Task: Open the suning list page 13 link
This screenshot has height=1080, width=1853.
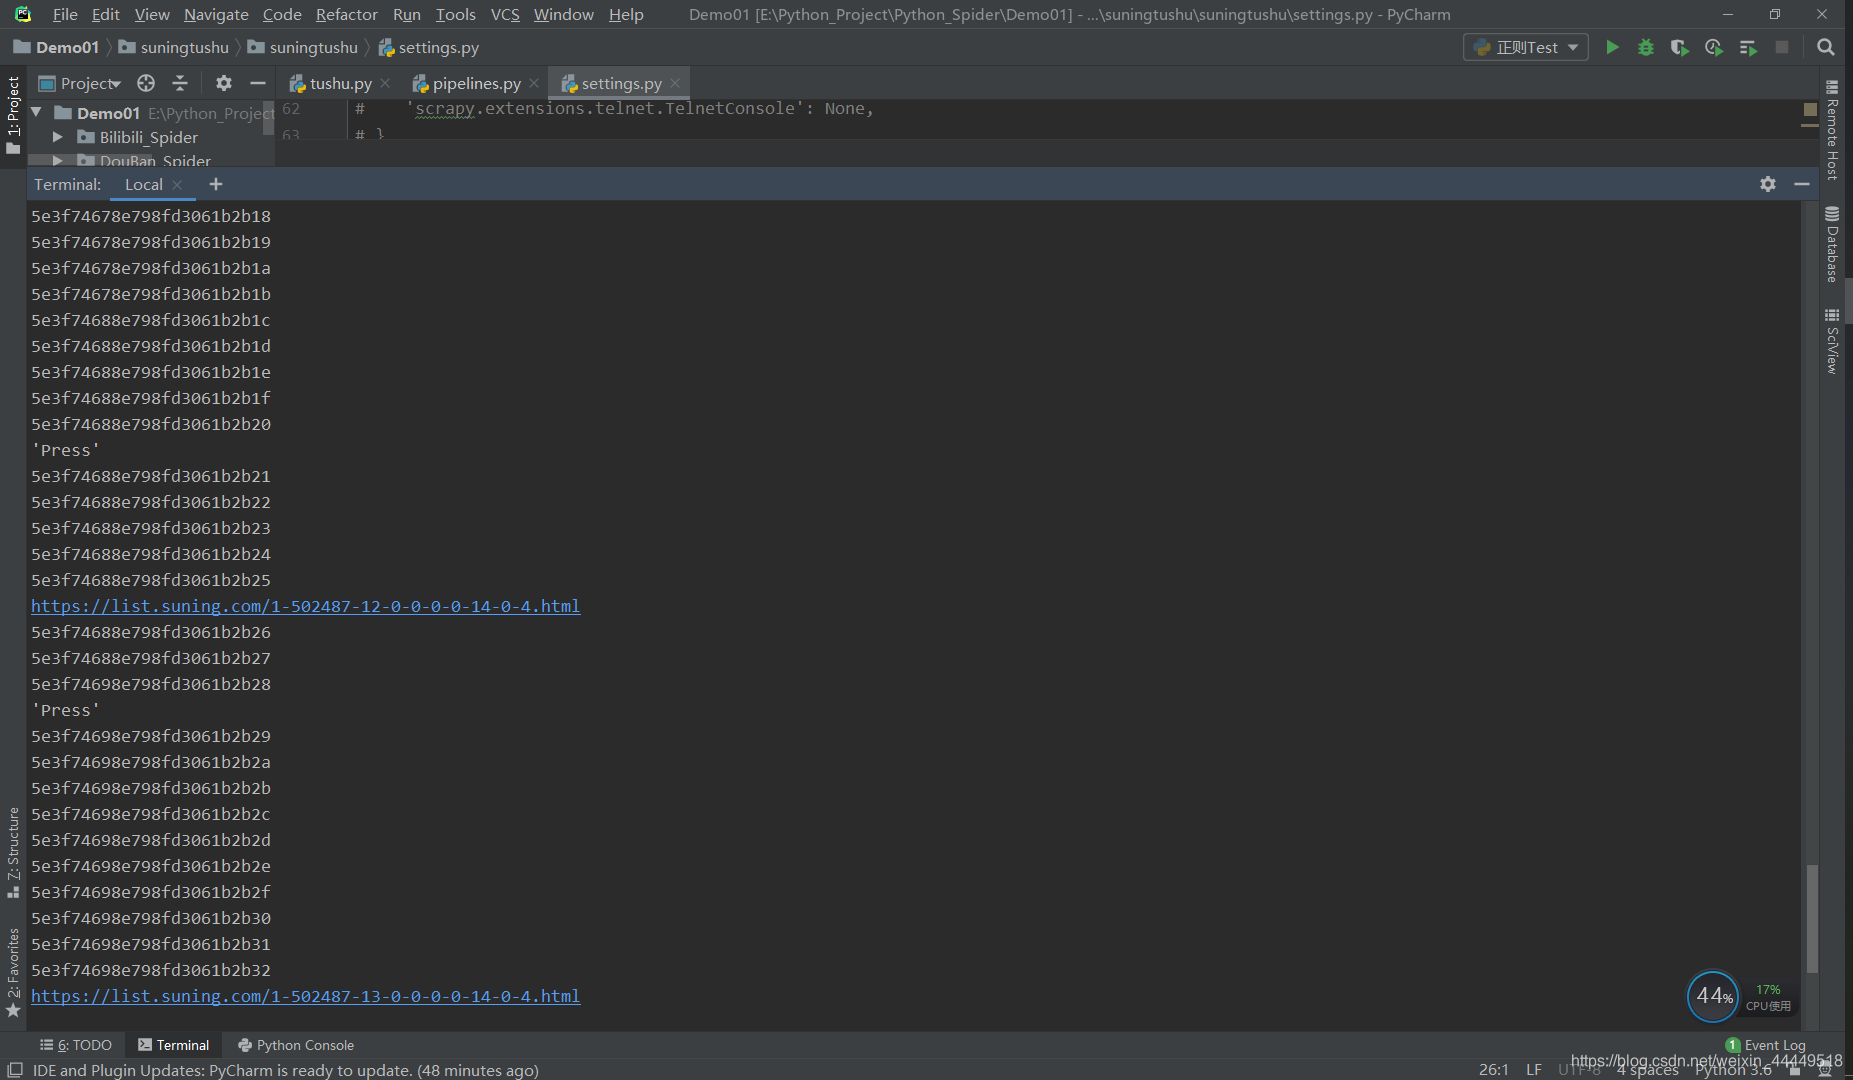Action: (305, 996)
